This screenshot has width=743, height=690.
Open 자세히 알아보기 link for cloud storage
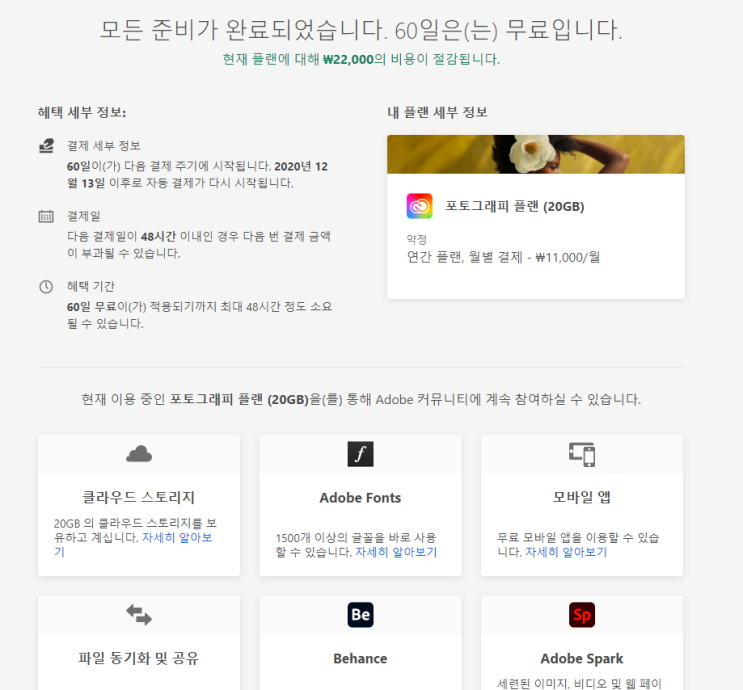(x=177, y=538)
